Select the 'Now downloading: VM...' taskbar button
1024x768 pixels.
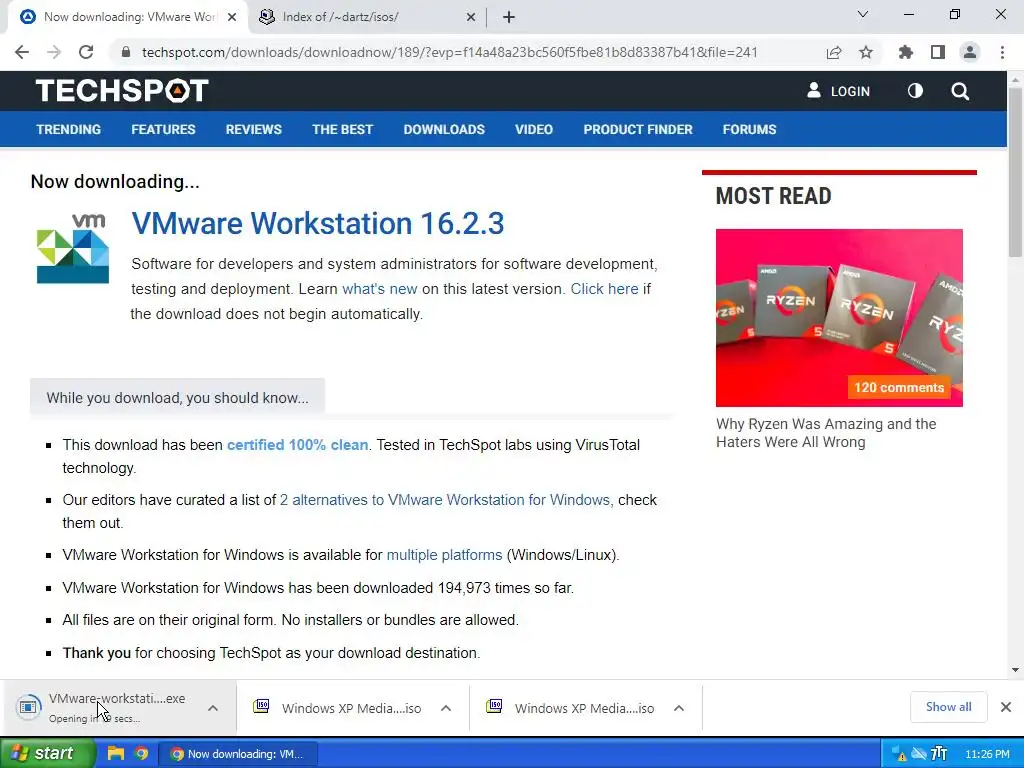click(238, 754)
